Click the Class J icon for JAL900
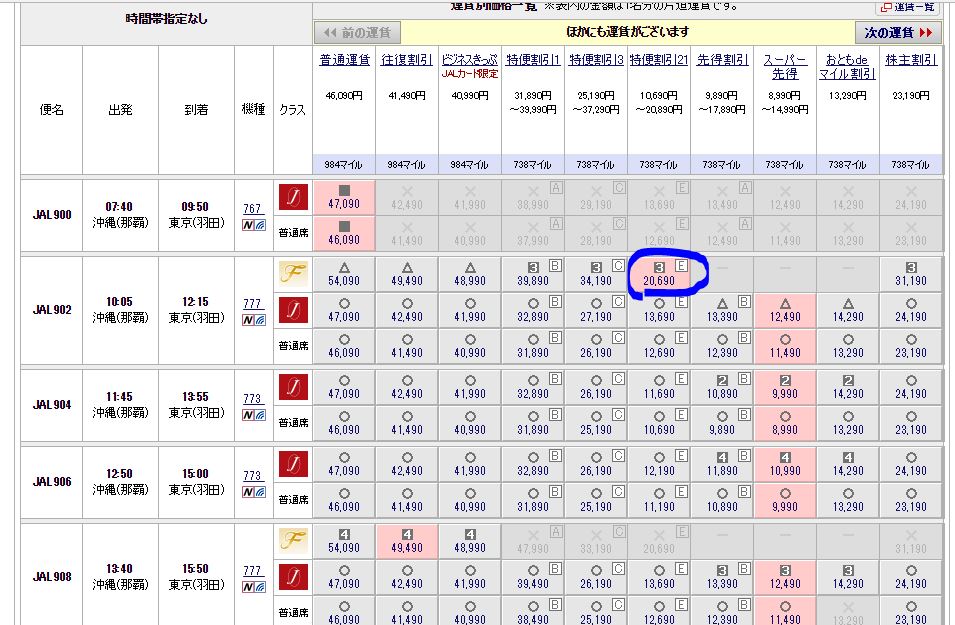 point(293,197)
